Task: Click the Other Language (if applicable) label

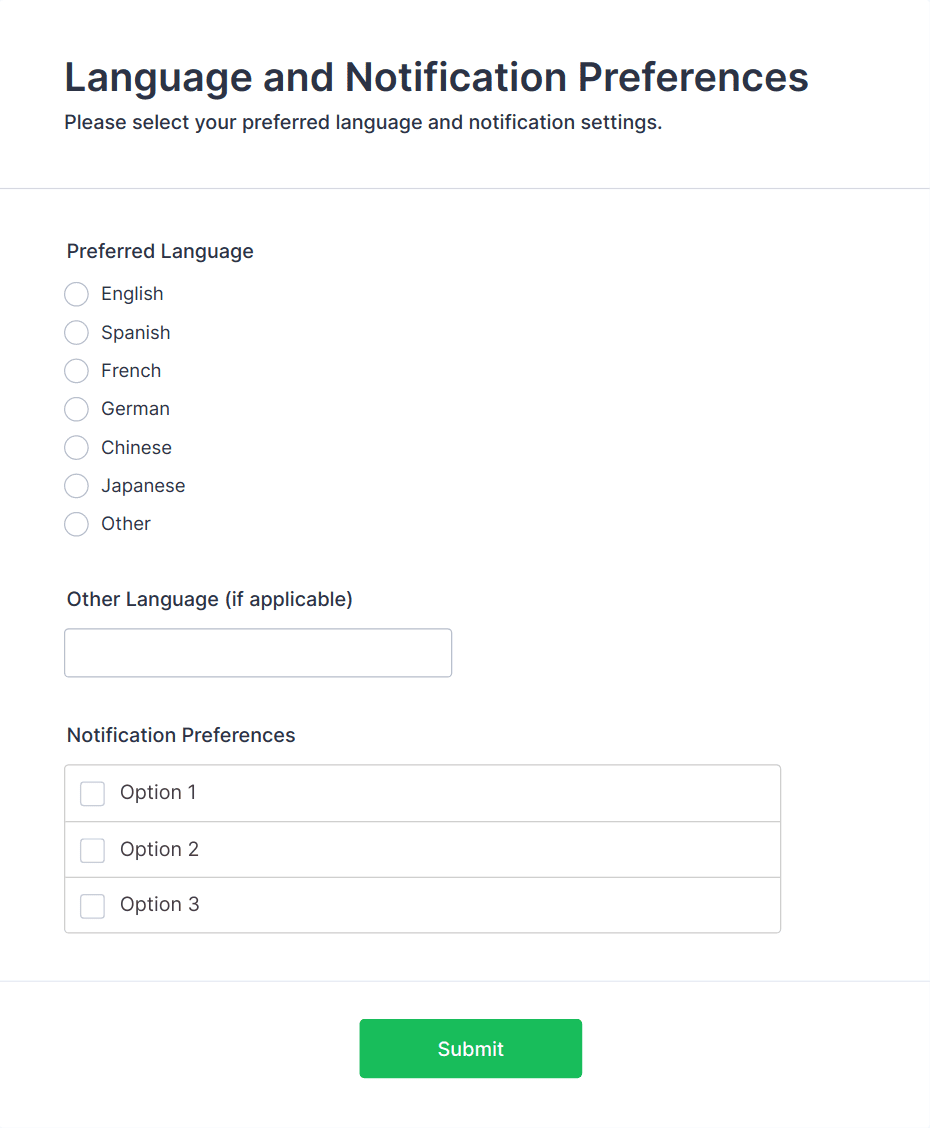Action: click(x=210, y=599)
